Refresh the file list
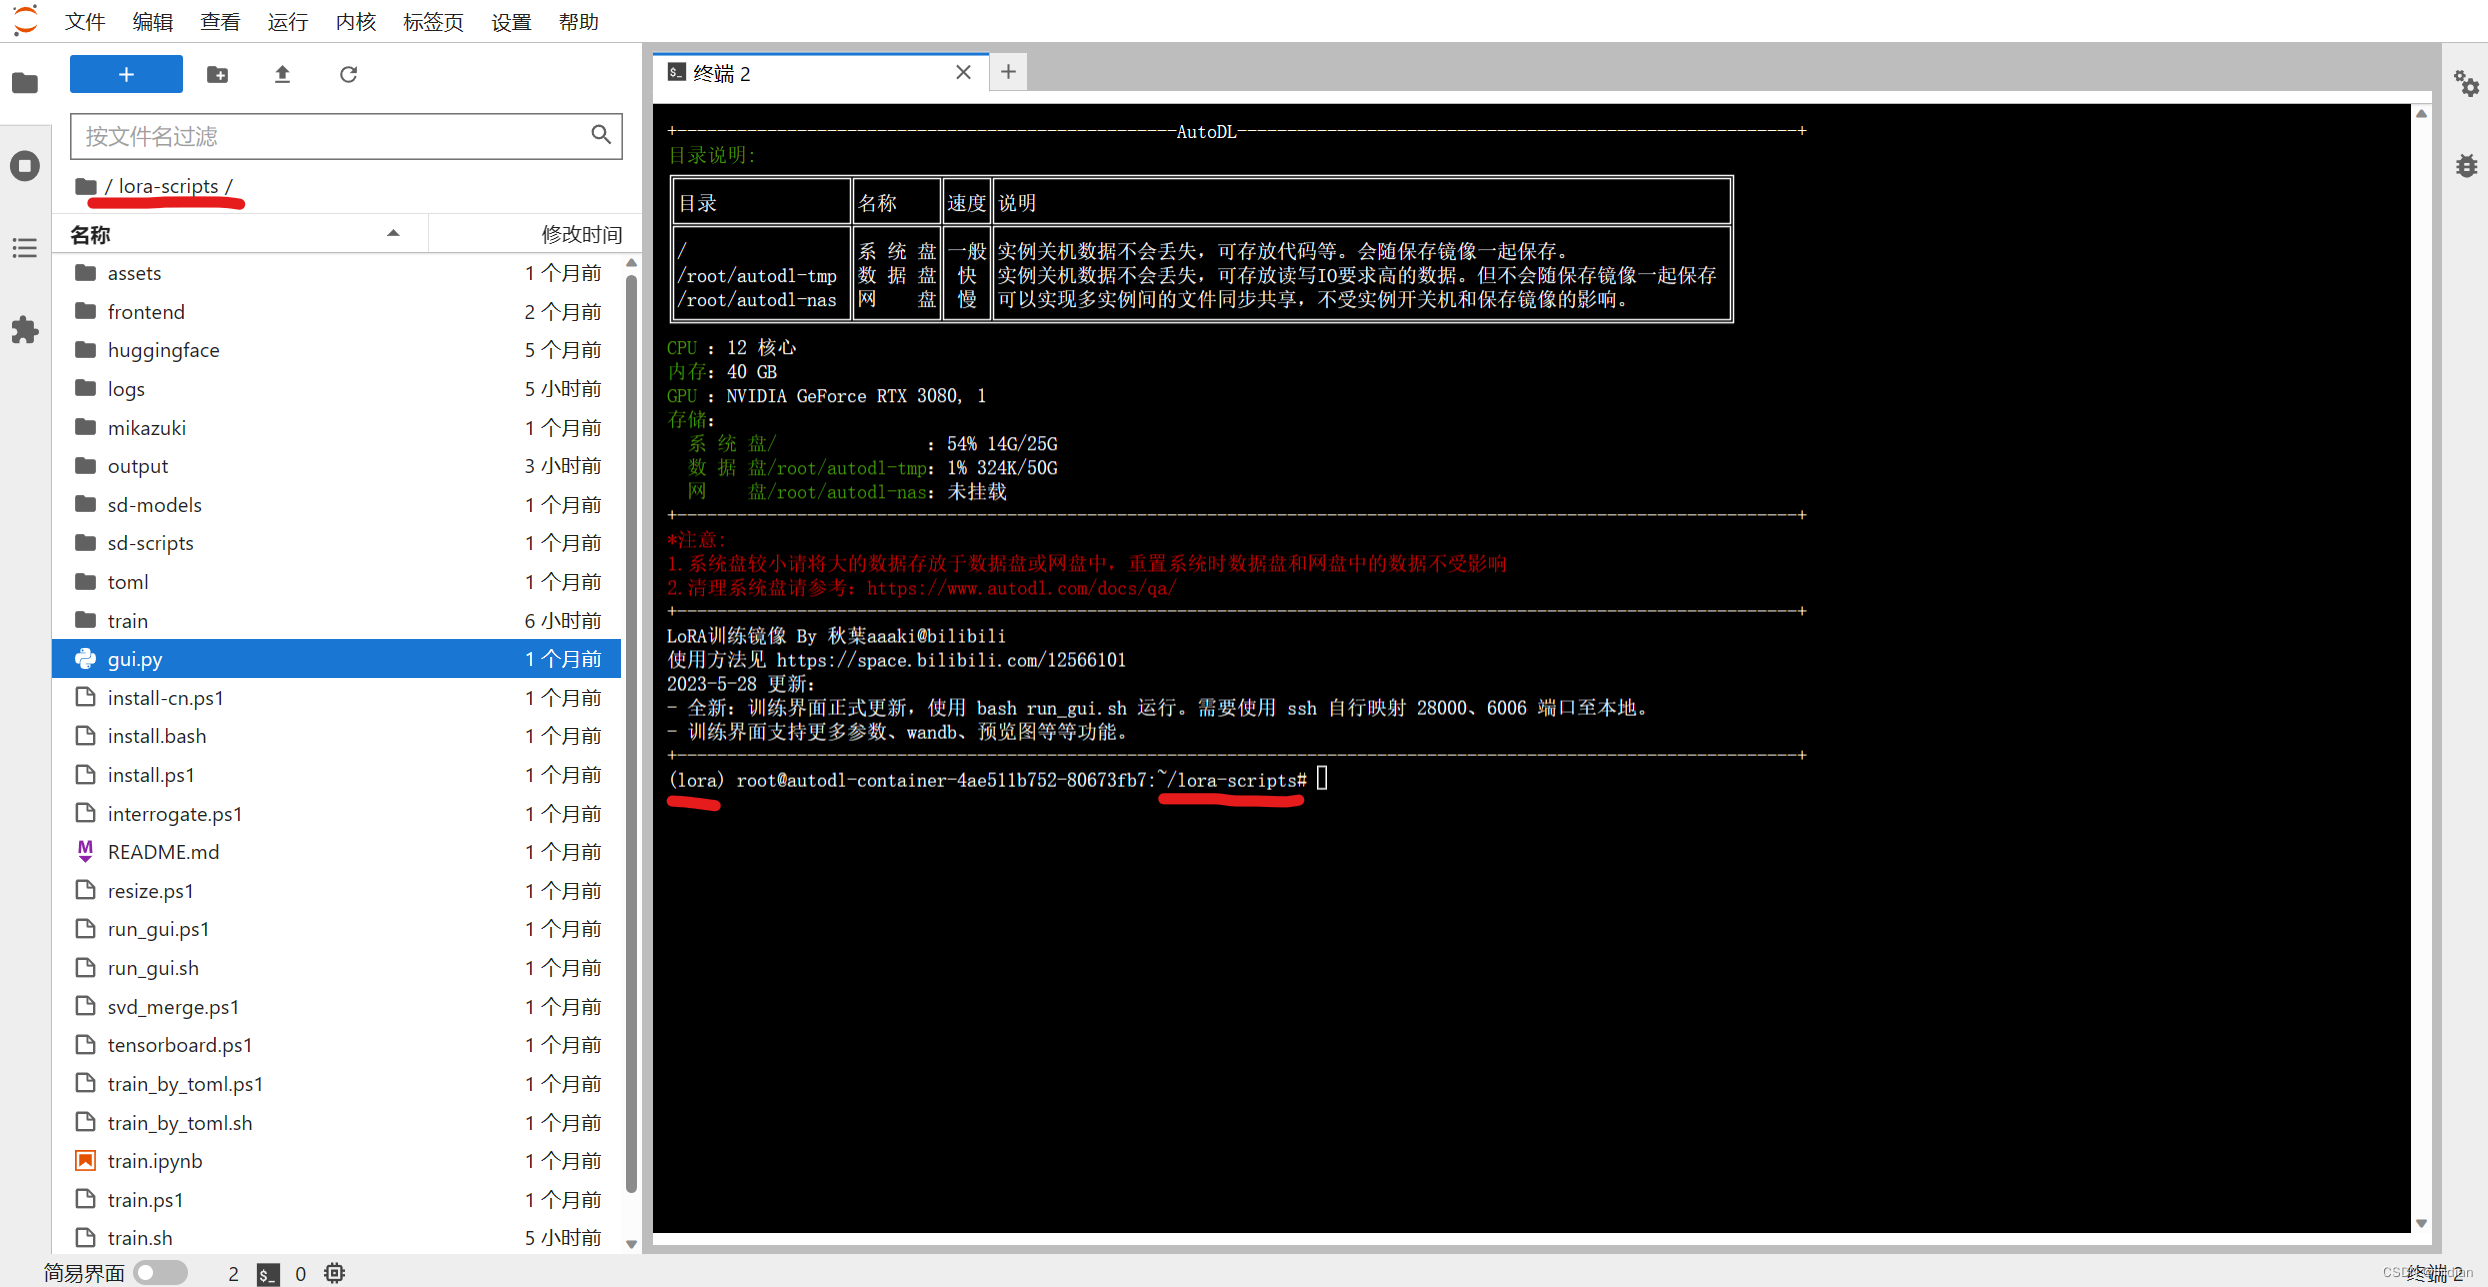This screenshot has height=1287, width=2488. pos(348,74)
